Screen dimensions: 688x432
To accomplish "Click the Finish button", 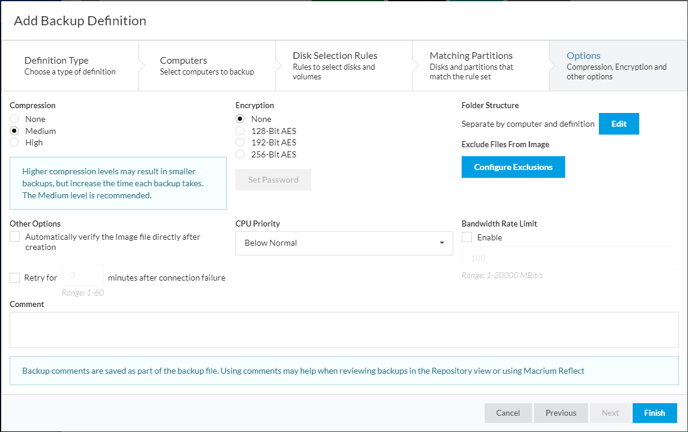I will [x=655, y=413].
